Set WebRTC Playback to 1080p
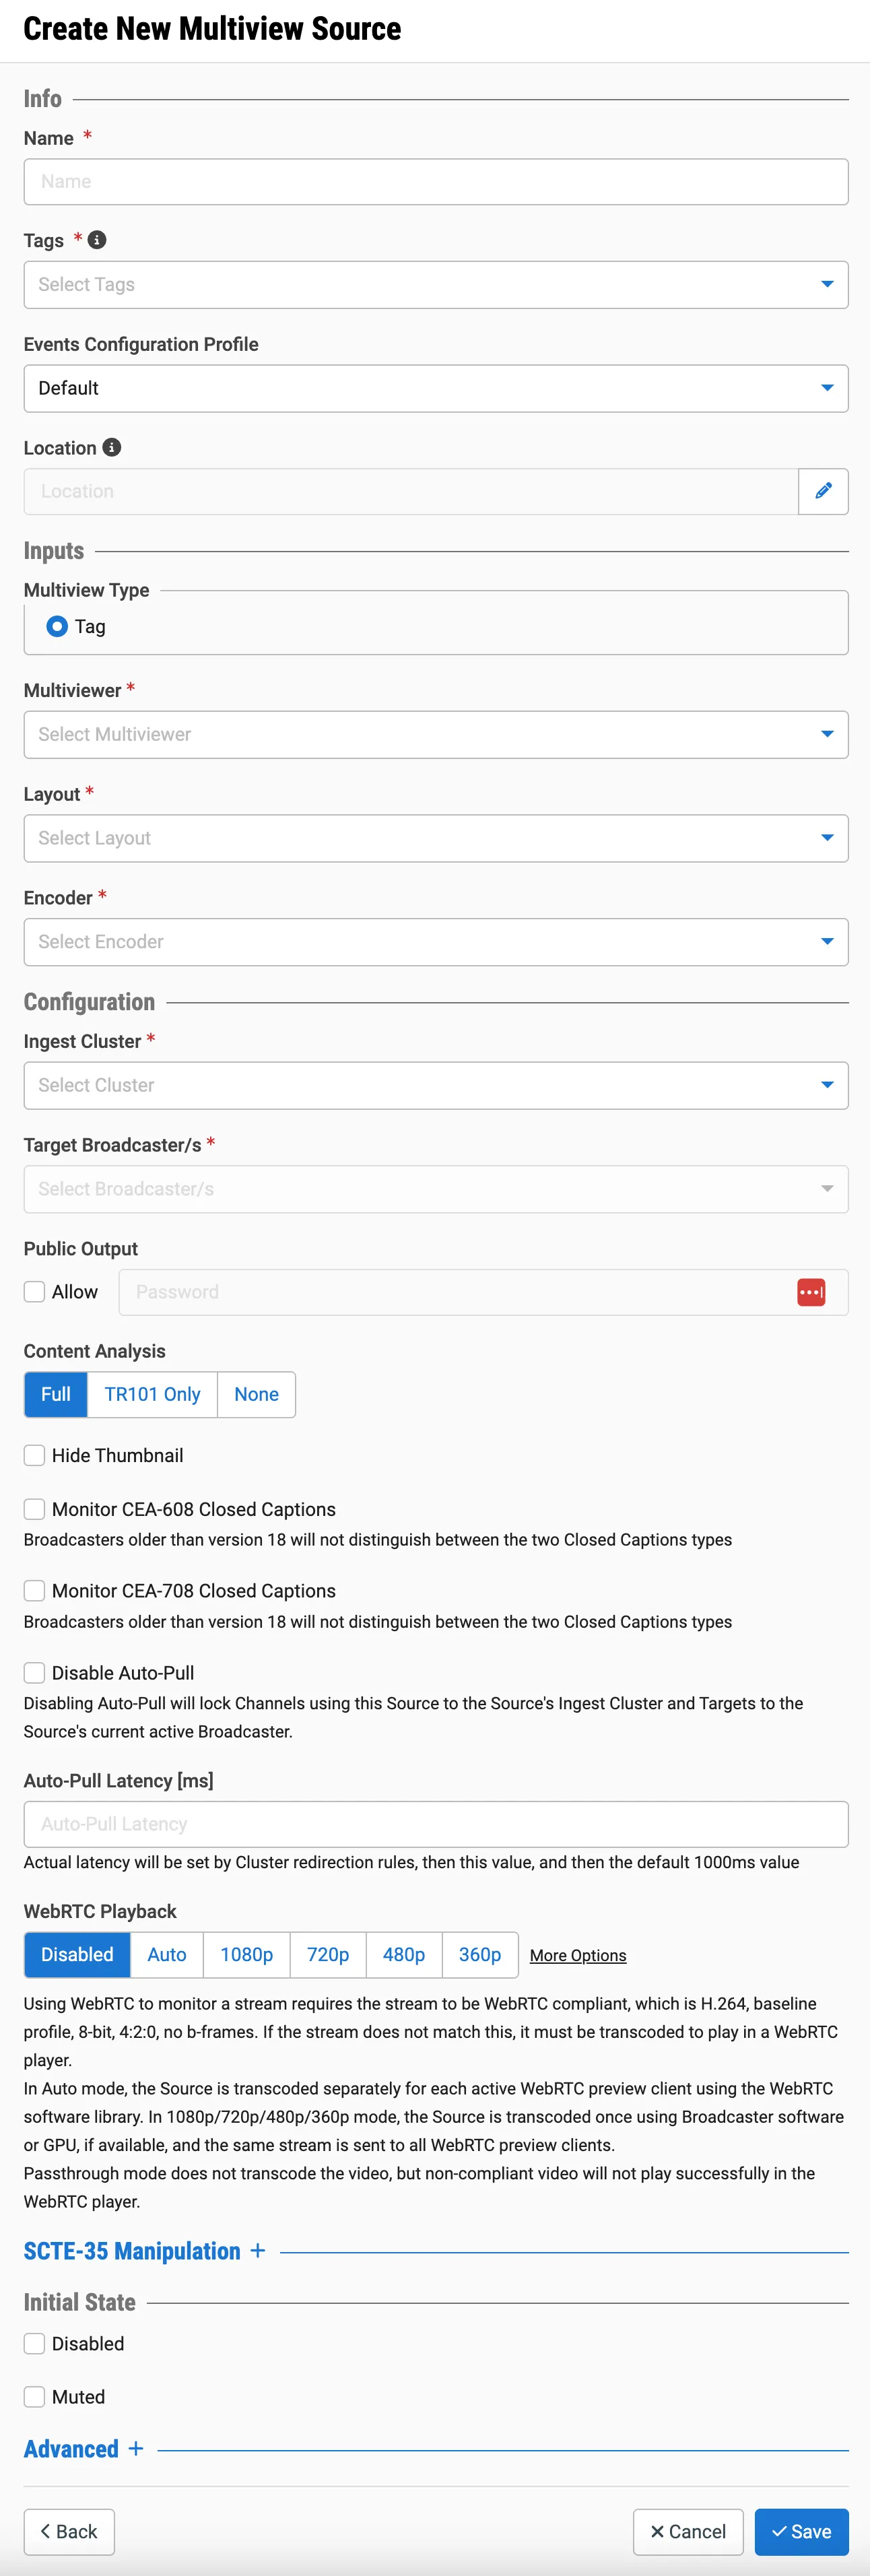The width and height of the screenshot is (870, 2576). pos(247,1954)
